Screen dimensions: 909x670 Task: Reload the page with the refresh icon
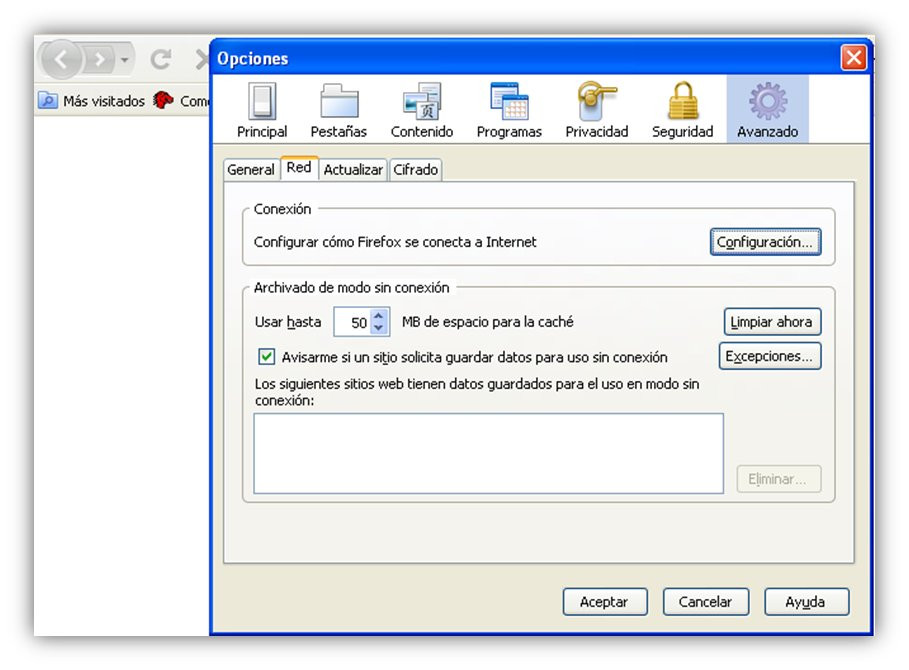161,59
